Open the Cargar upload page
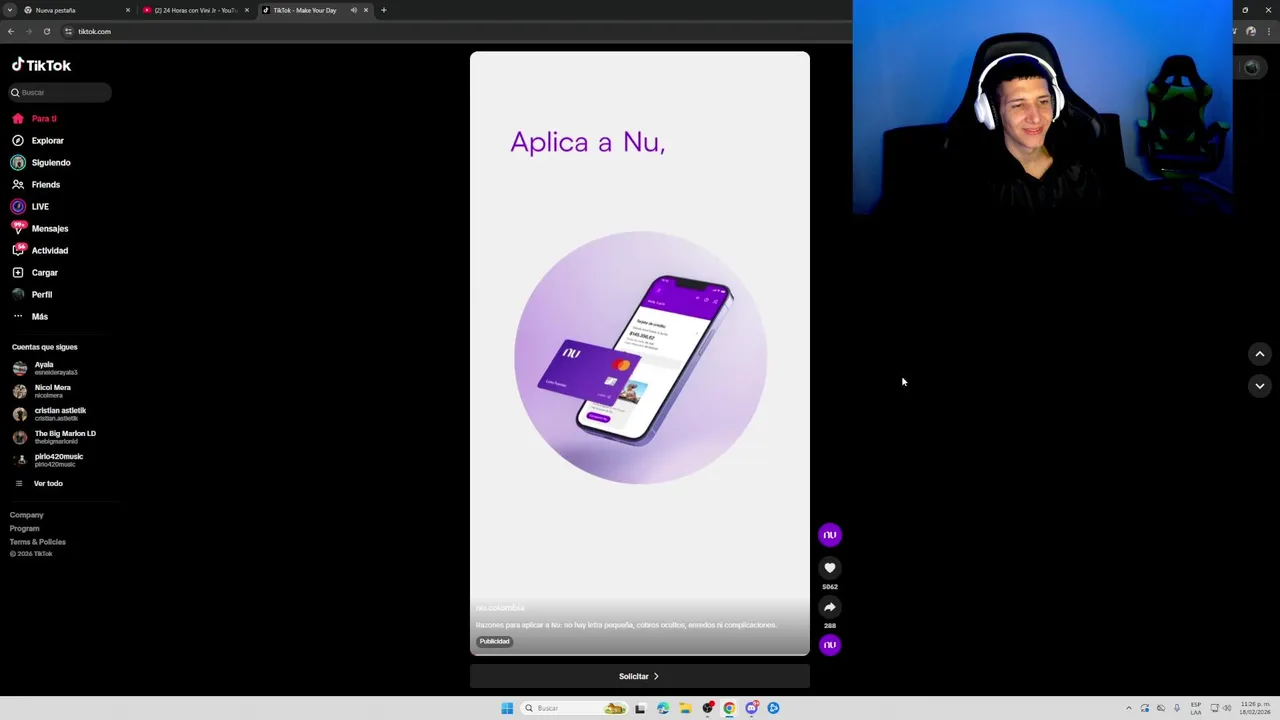The image size is (1280, 720). [x=35, y=272]
